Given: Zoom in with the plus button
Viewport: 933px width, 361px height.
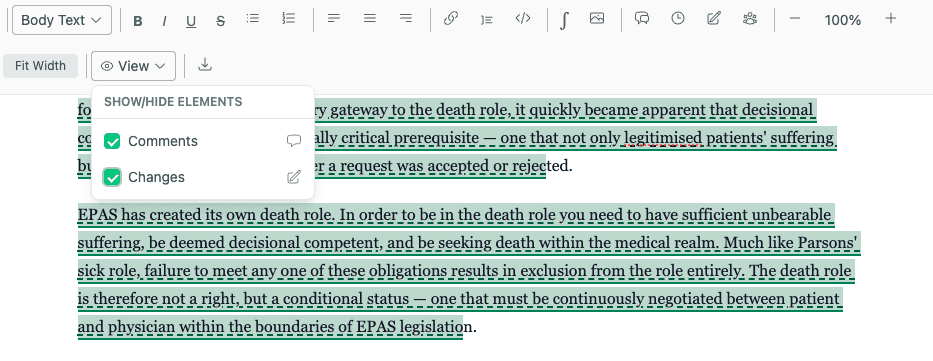Looking at the screenshot, I should pos(890,19).
